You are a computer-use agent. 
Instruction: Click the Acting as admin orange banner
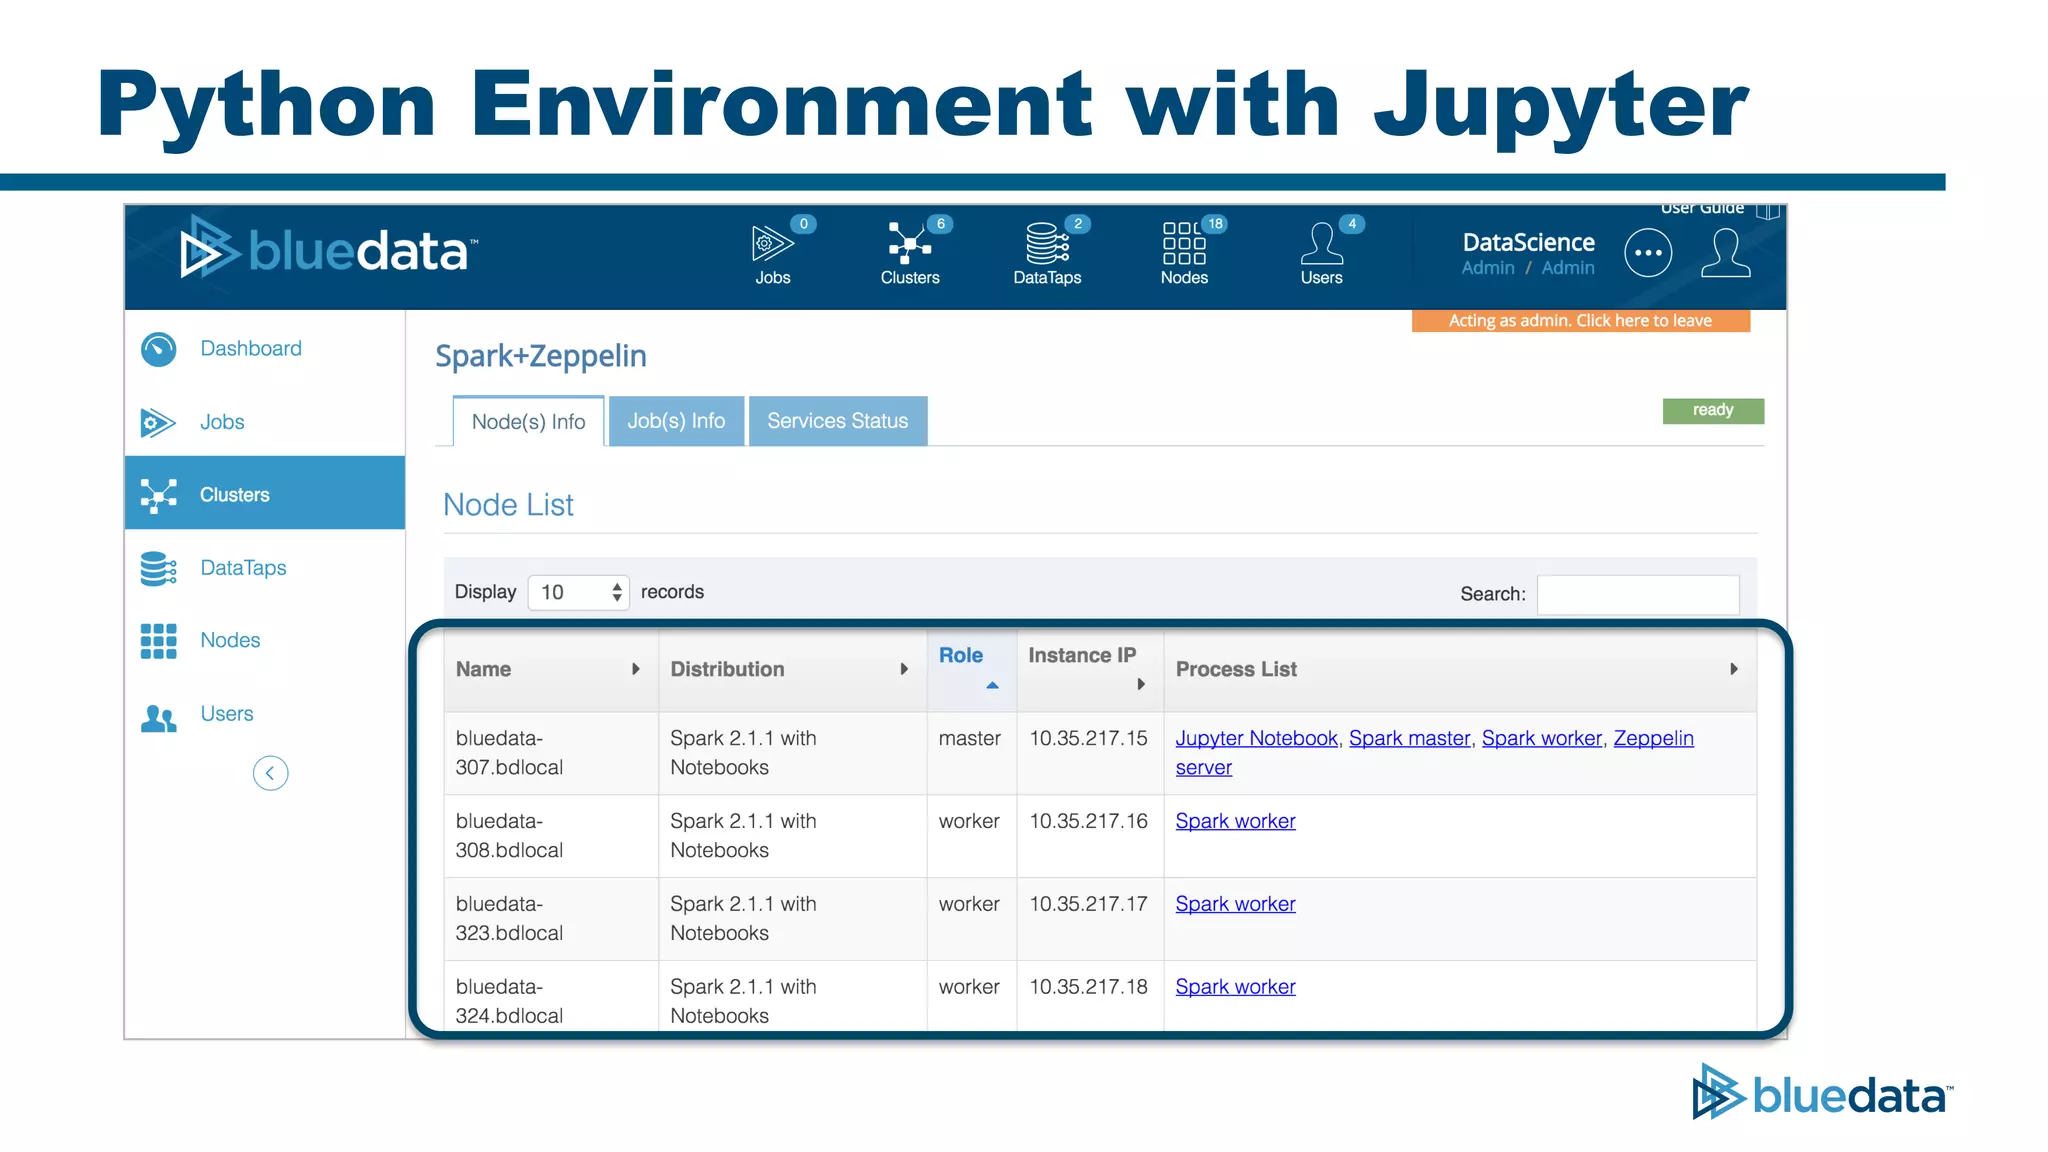[x=1580, y=321]
